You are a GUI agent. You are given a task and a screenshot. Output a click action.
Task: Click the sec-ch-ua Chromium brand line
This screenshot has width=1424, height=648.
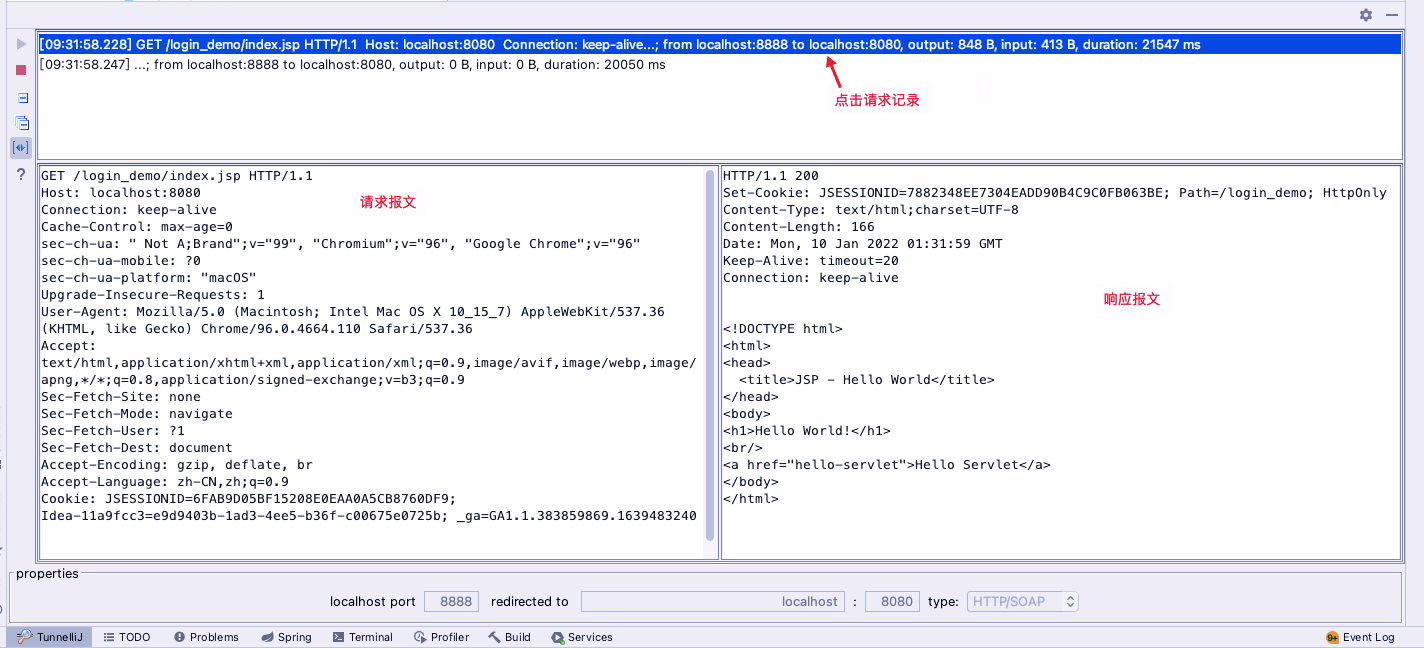(341, 244)
